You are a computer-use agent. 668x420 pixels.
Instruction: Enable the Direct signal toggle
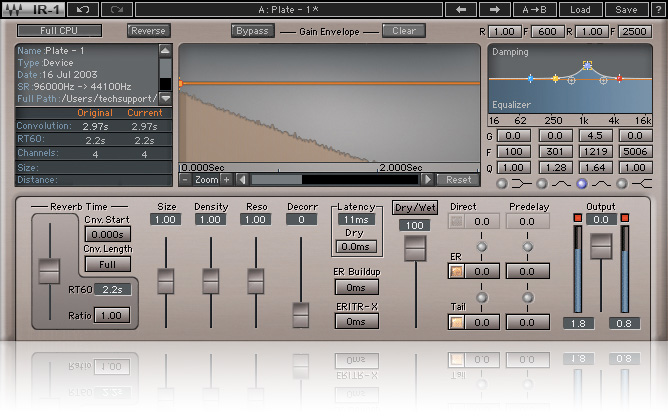point(456,221)
